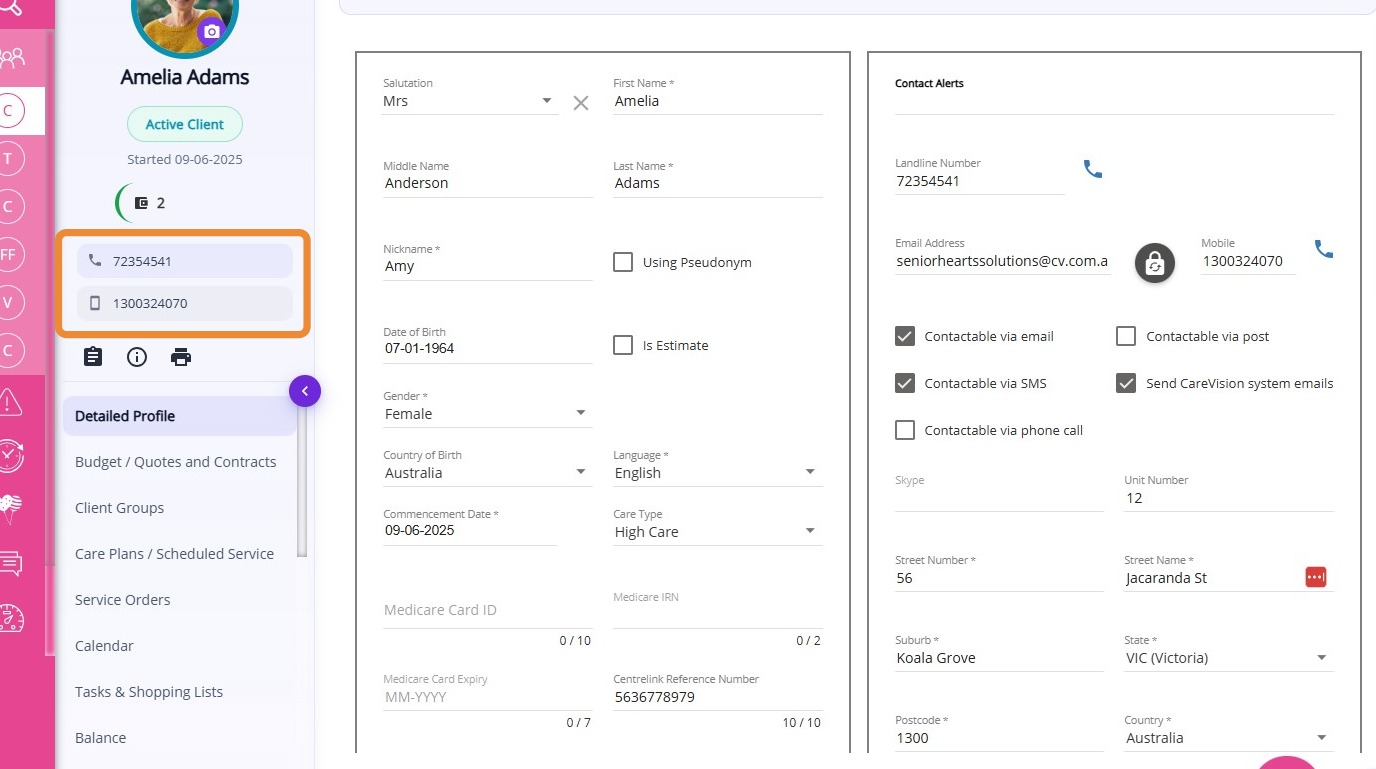
Task: Enable Contactable via phone call
Action: pyautogui.click(x=905, y=430)
